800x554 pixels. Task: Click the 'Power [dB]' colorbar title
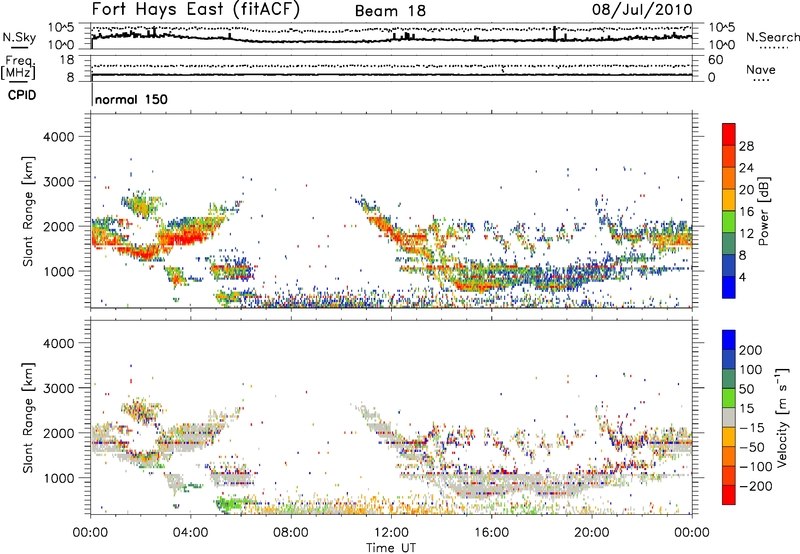point(764,211)
